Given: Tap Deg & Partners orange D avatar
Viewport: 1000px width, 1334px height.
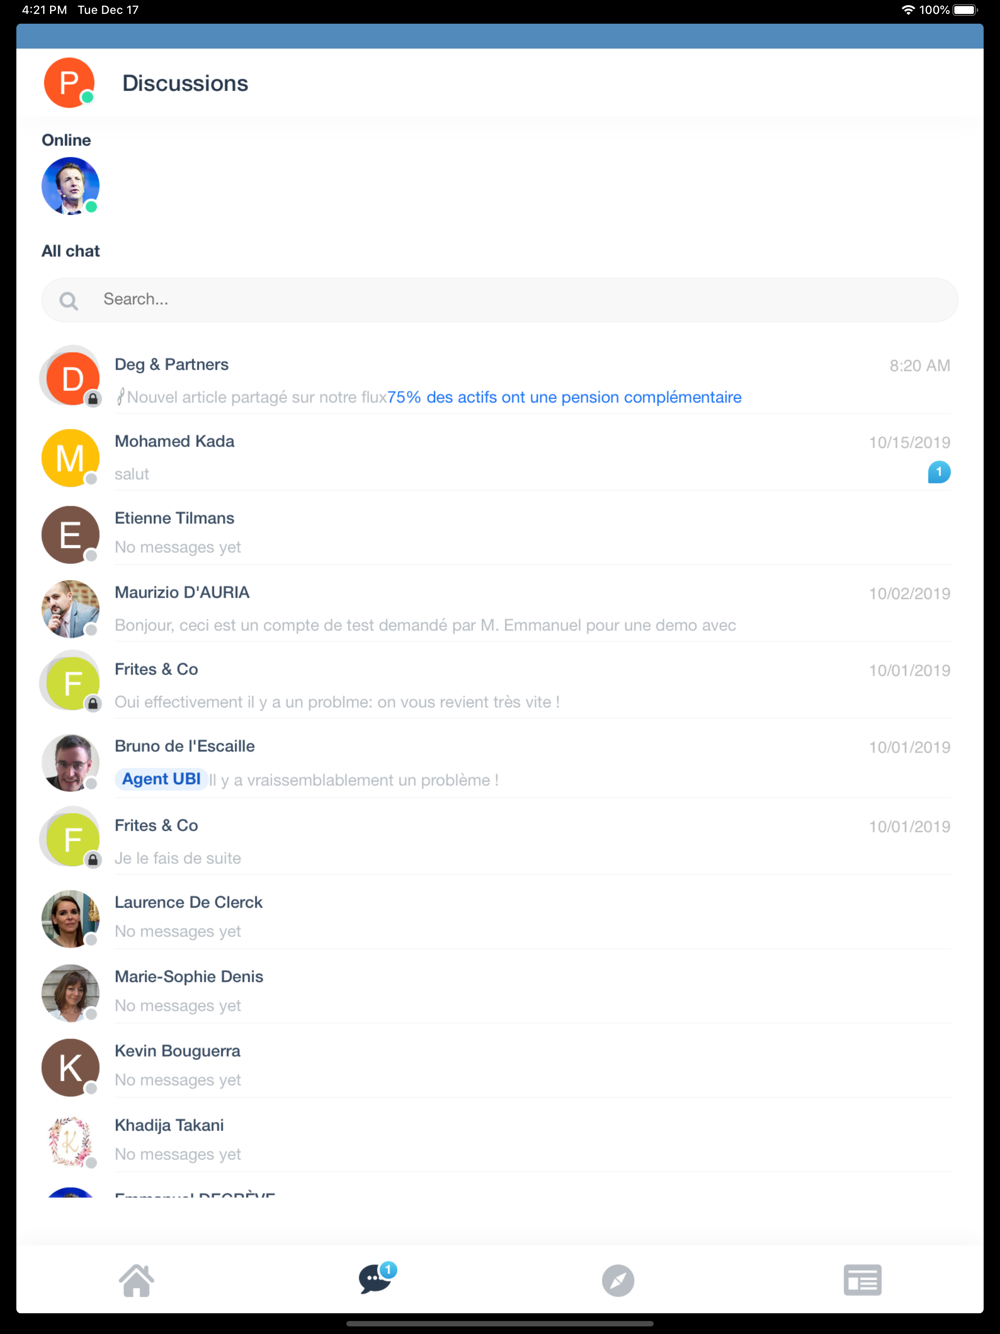Looking at the screenshot, I should (72, 378).
